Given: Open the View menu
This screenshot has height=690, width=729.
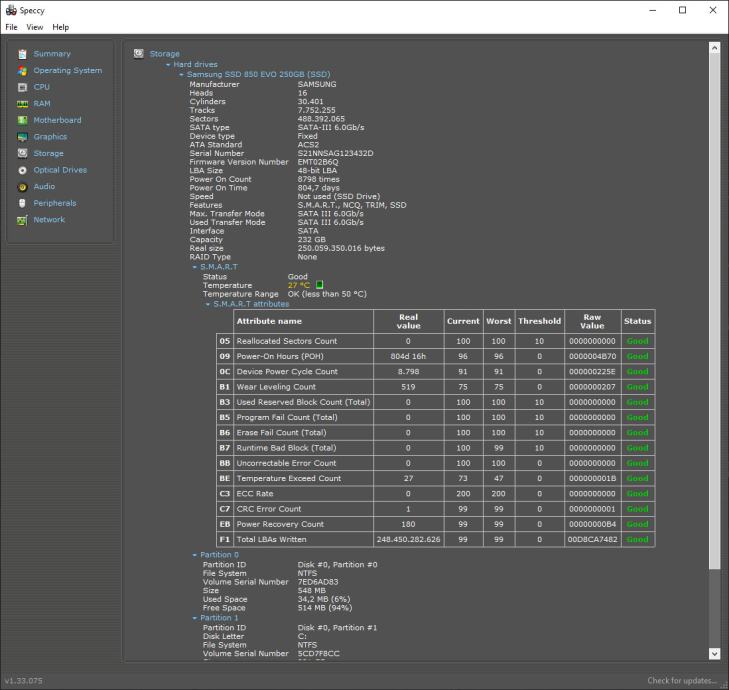Looking at the screenshot, I should (x=35, y=27).
